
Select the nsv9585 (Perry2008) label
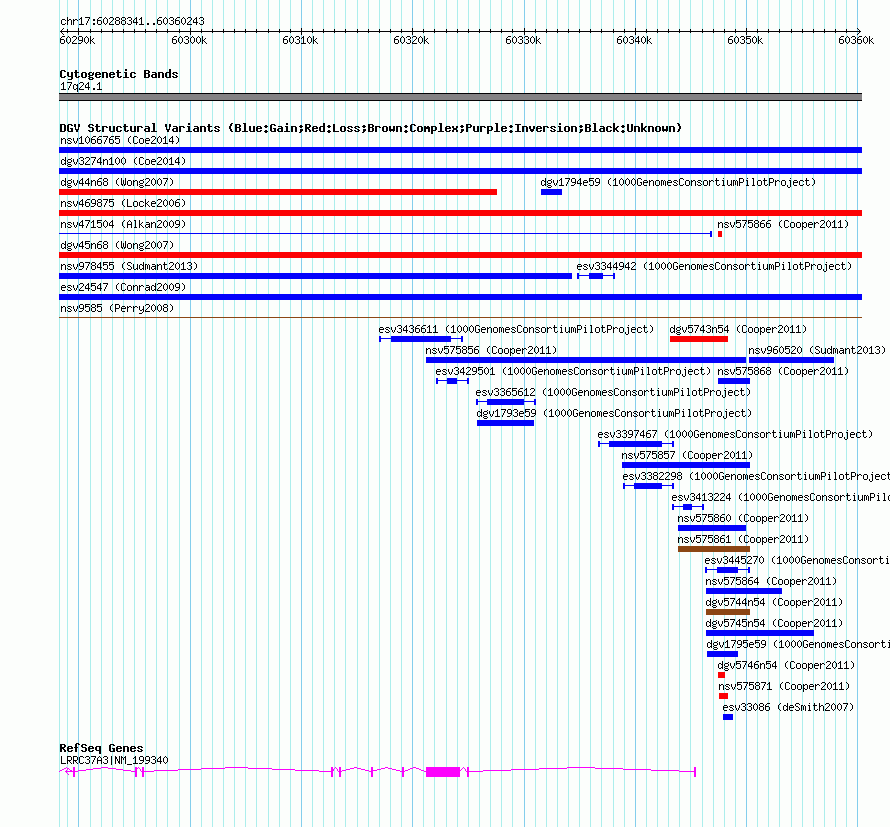click(x=117, y=308)
